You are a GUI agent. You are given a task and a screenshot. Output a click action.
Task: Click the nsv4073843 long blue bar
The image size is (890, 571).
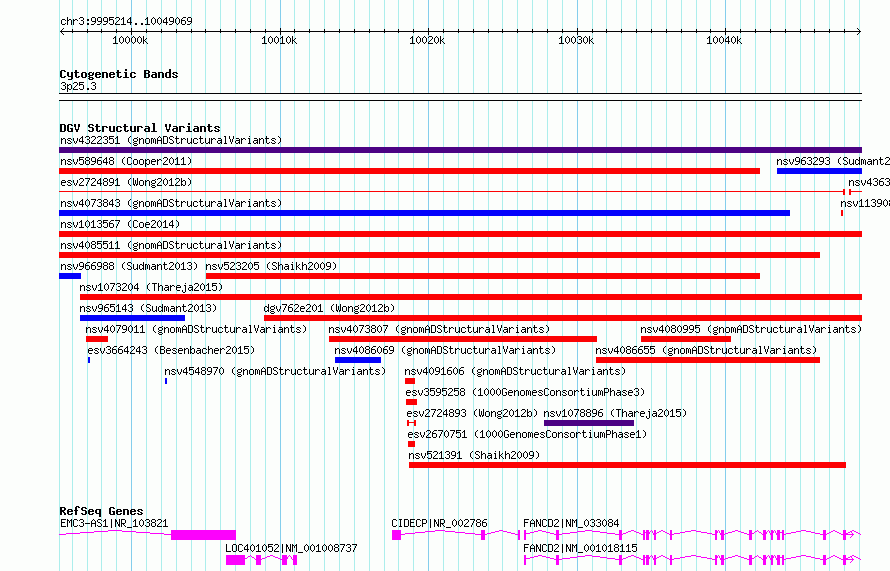425,213
